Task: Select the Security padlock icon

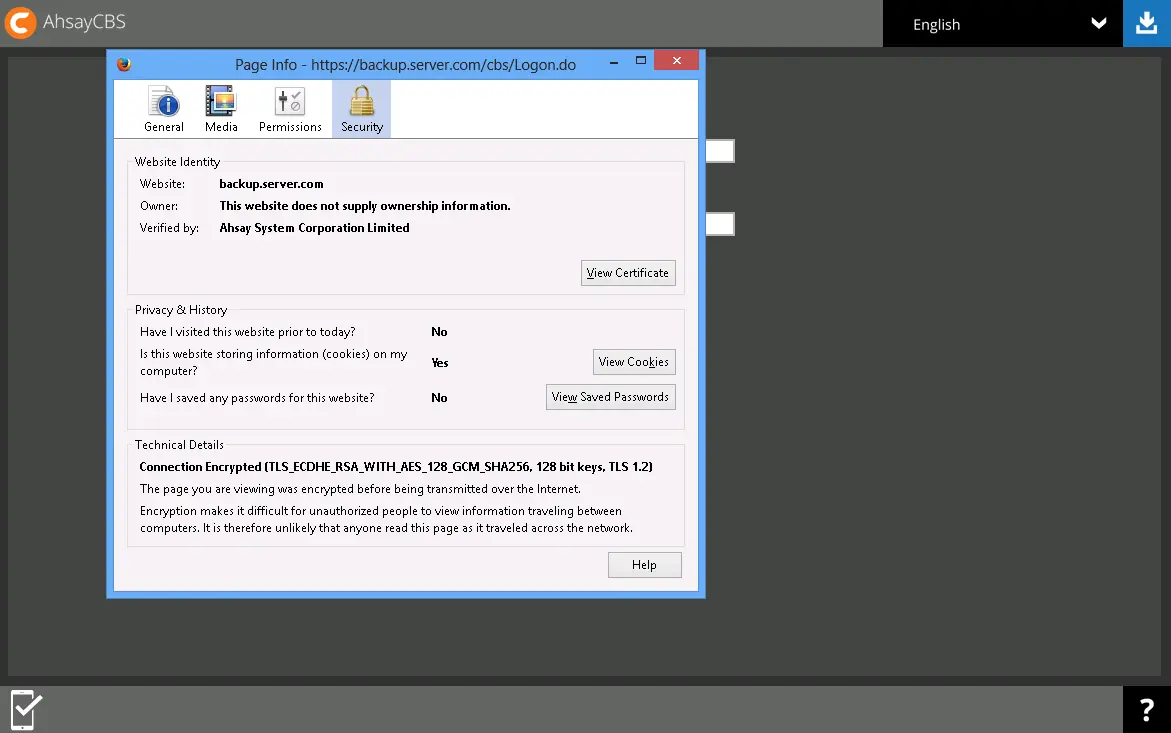Action: click(361, 100)
